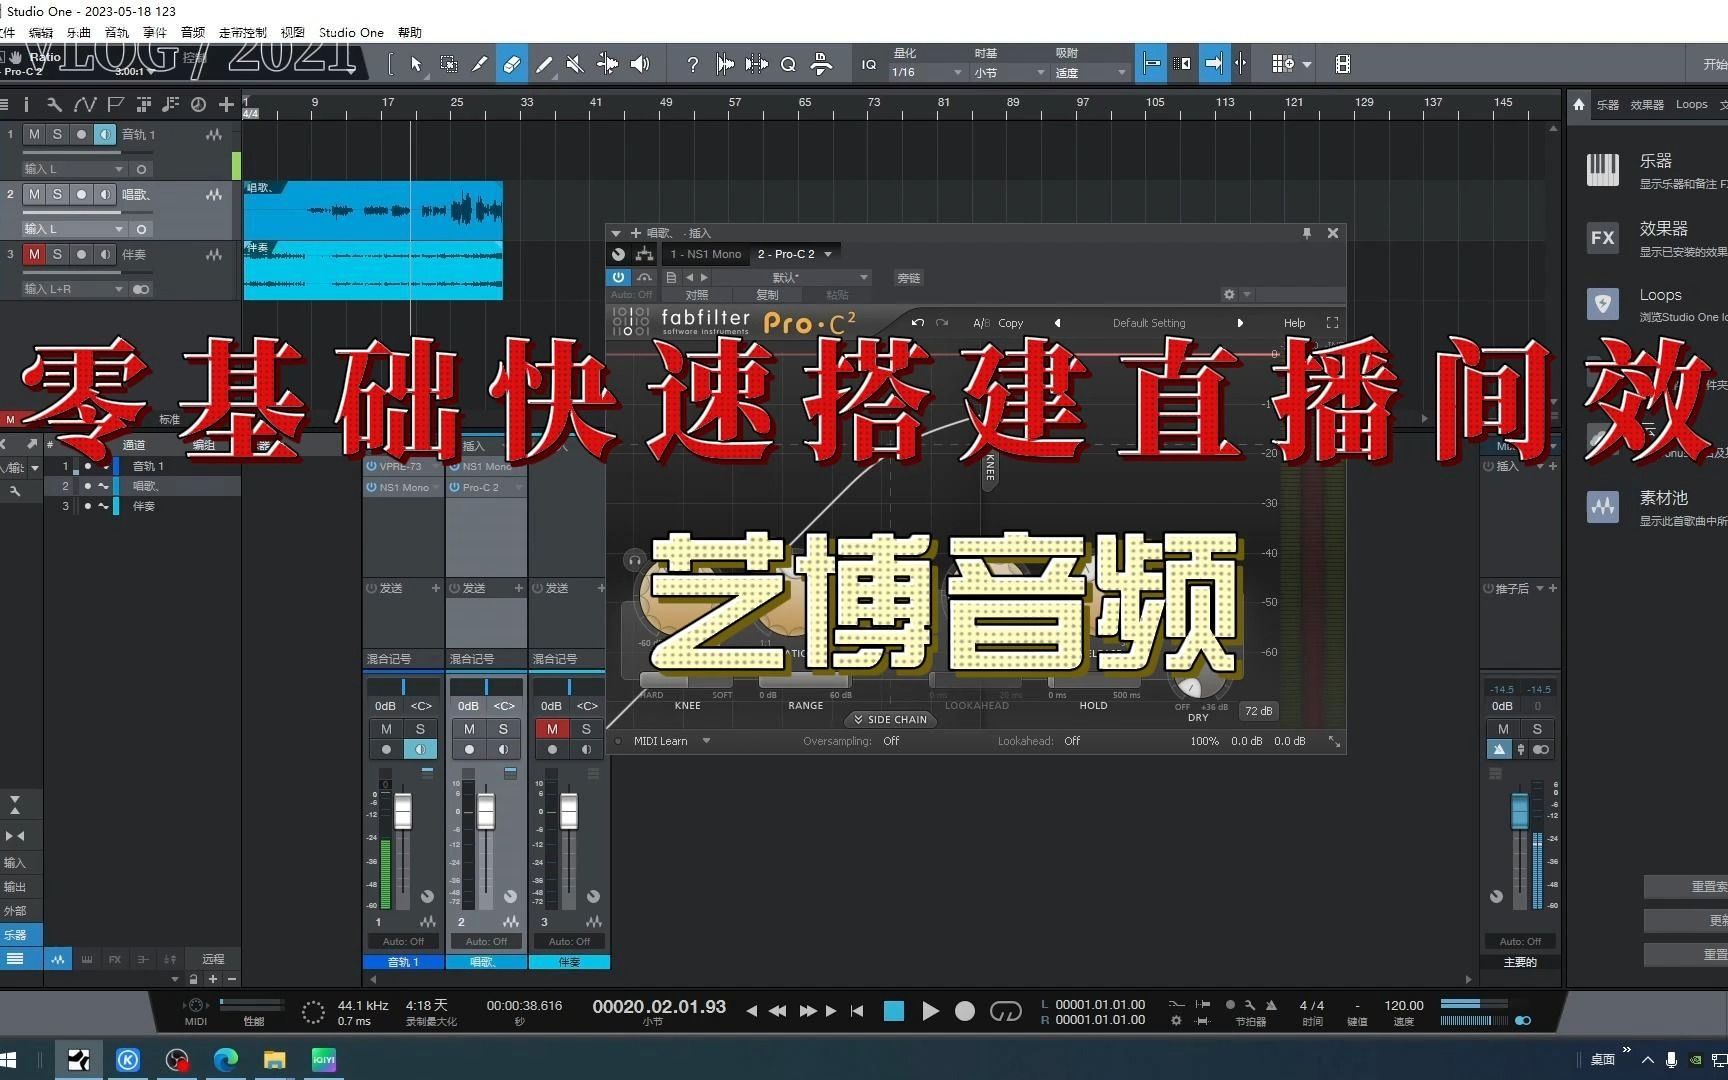
Task: Select the Split (knife) tool
Action: click(x=480, y=64)
